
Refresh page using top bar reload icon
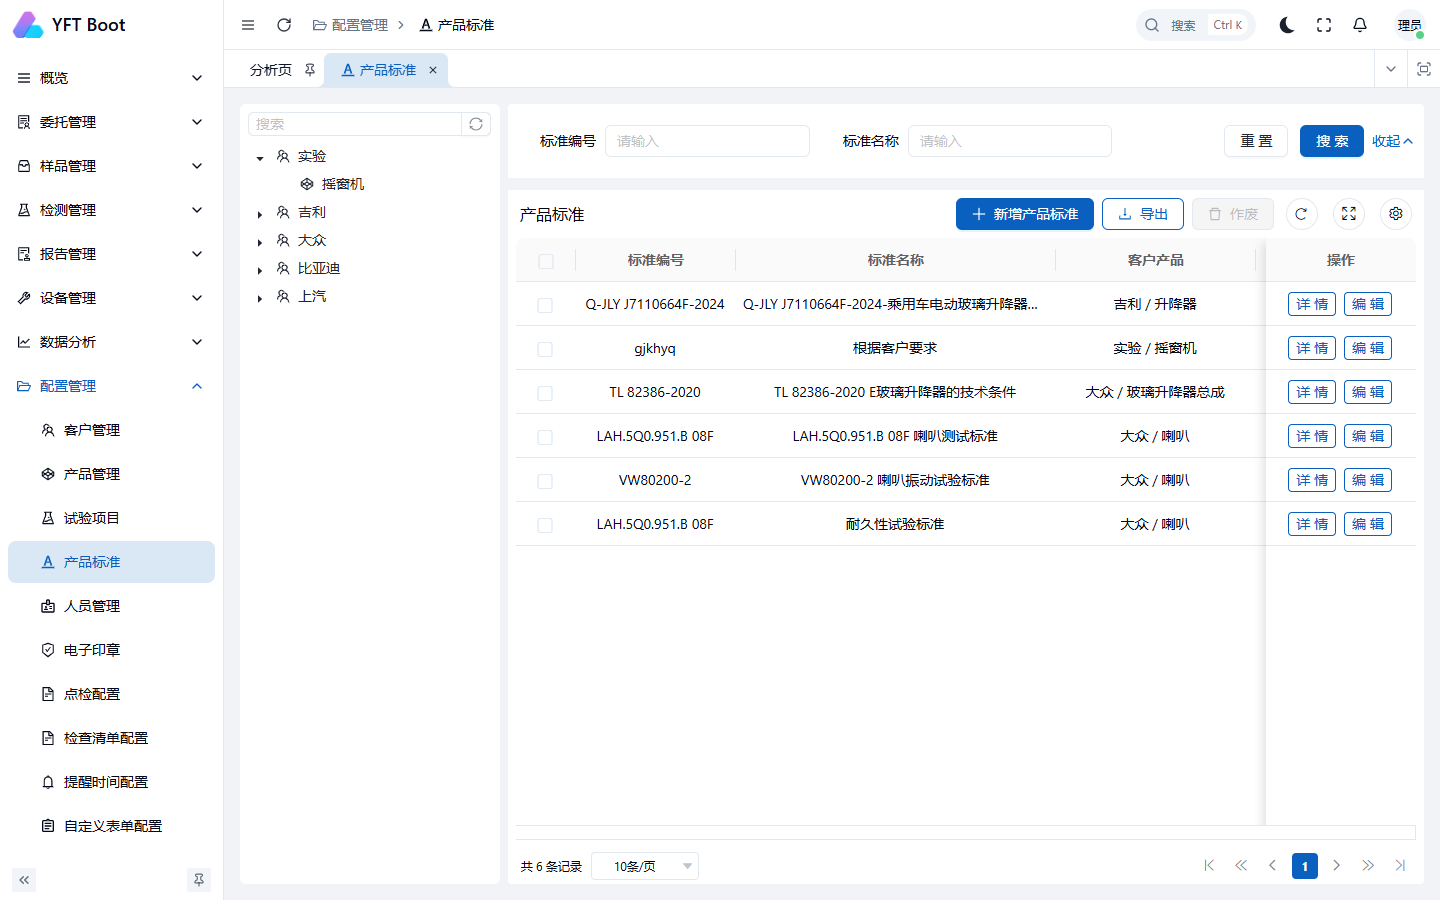284,25
